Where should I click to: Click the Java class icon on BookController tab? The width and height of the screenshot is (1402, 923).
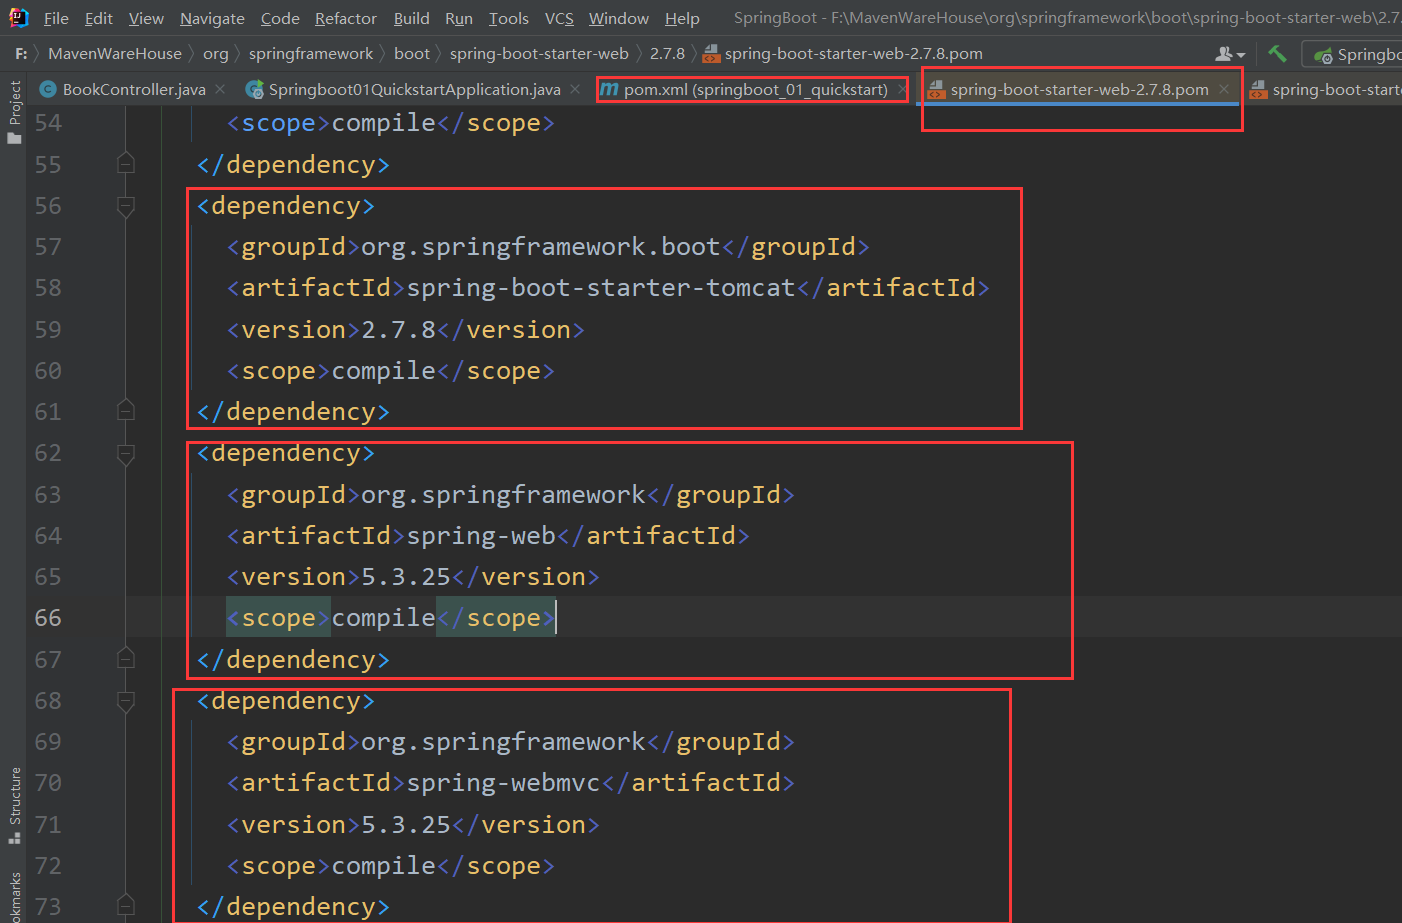47,89
